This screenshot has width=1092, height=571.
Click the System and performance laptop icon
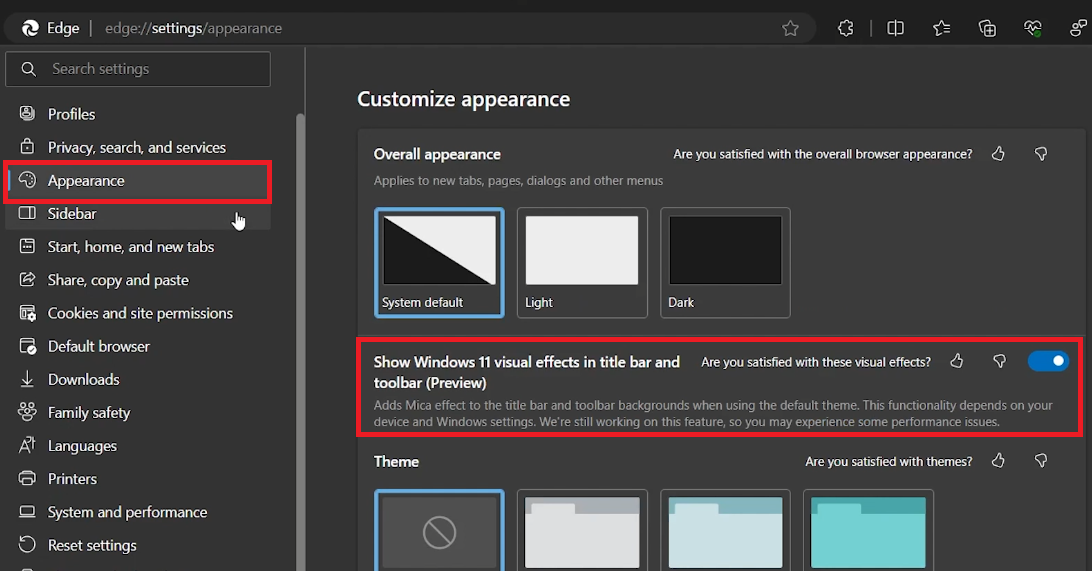click(x=27, y=512)
